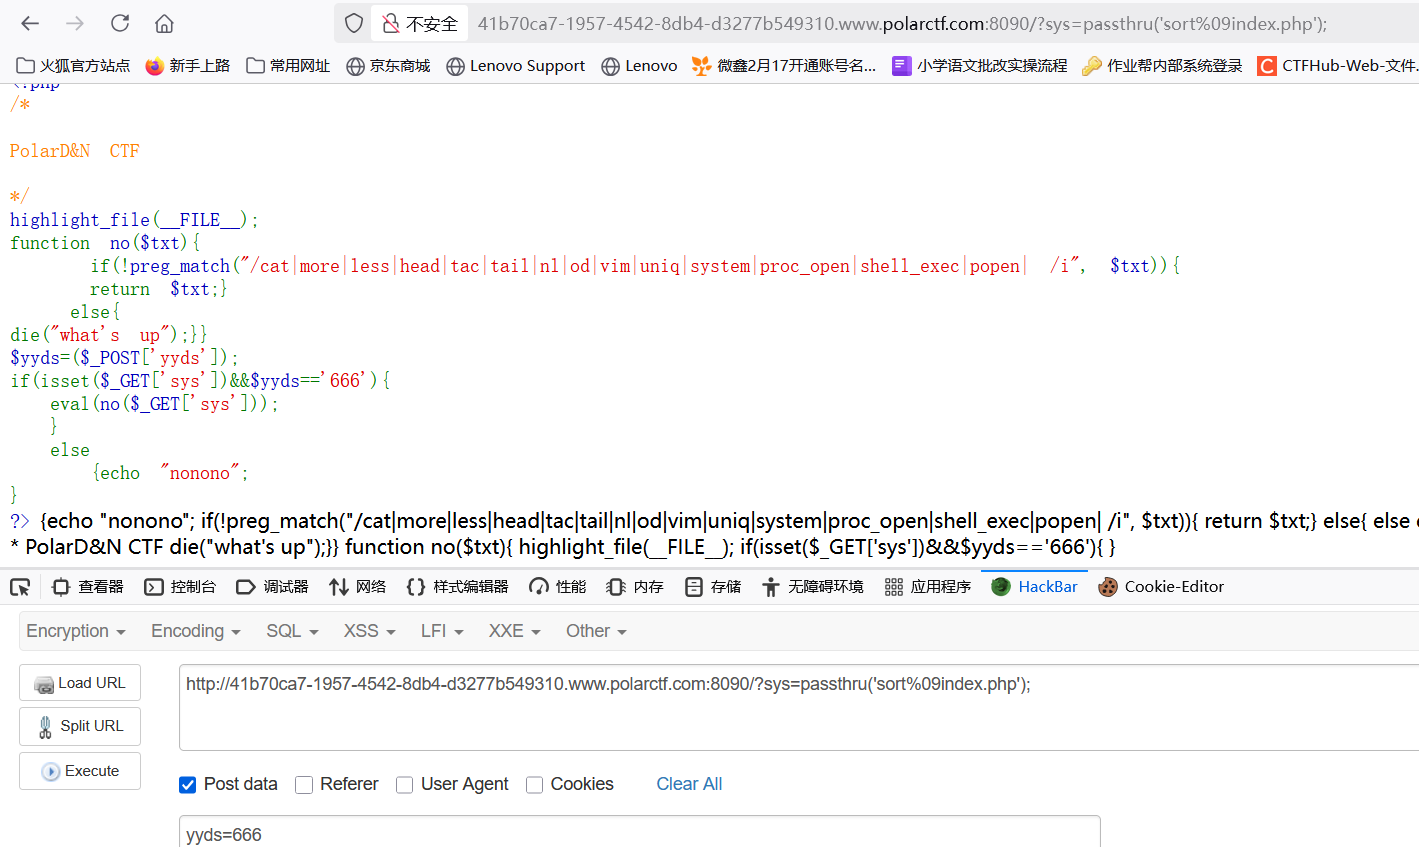Click the Split URL button
The image size is (1419, 847).
[80, 726]
